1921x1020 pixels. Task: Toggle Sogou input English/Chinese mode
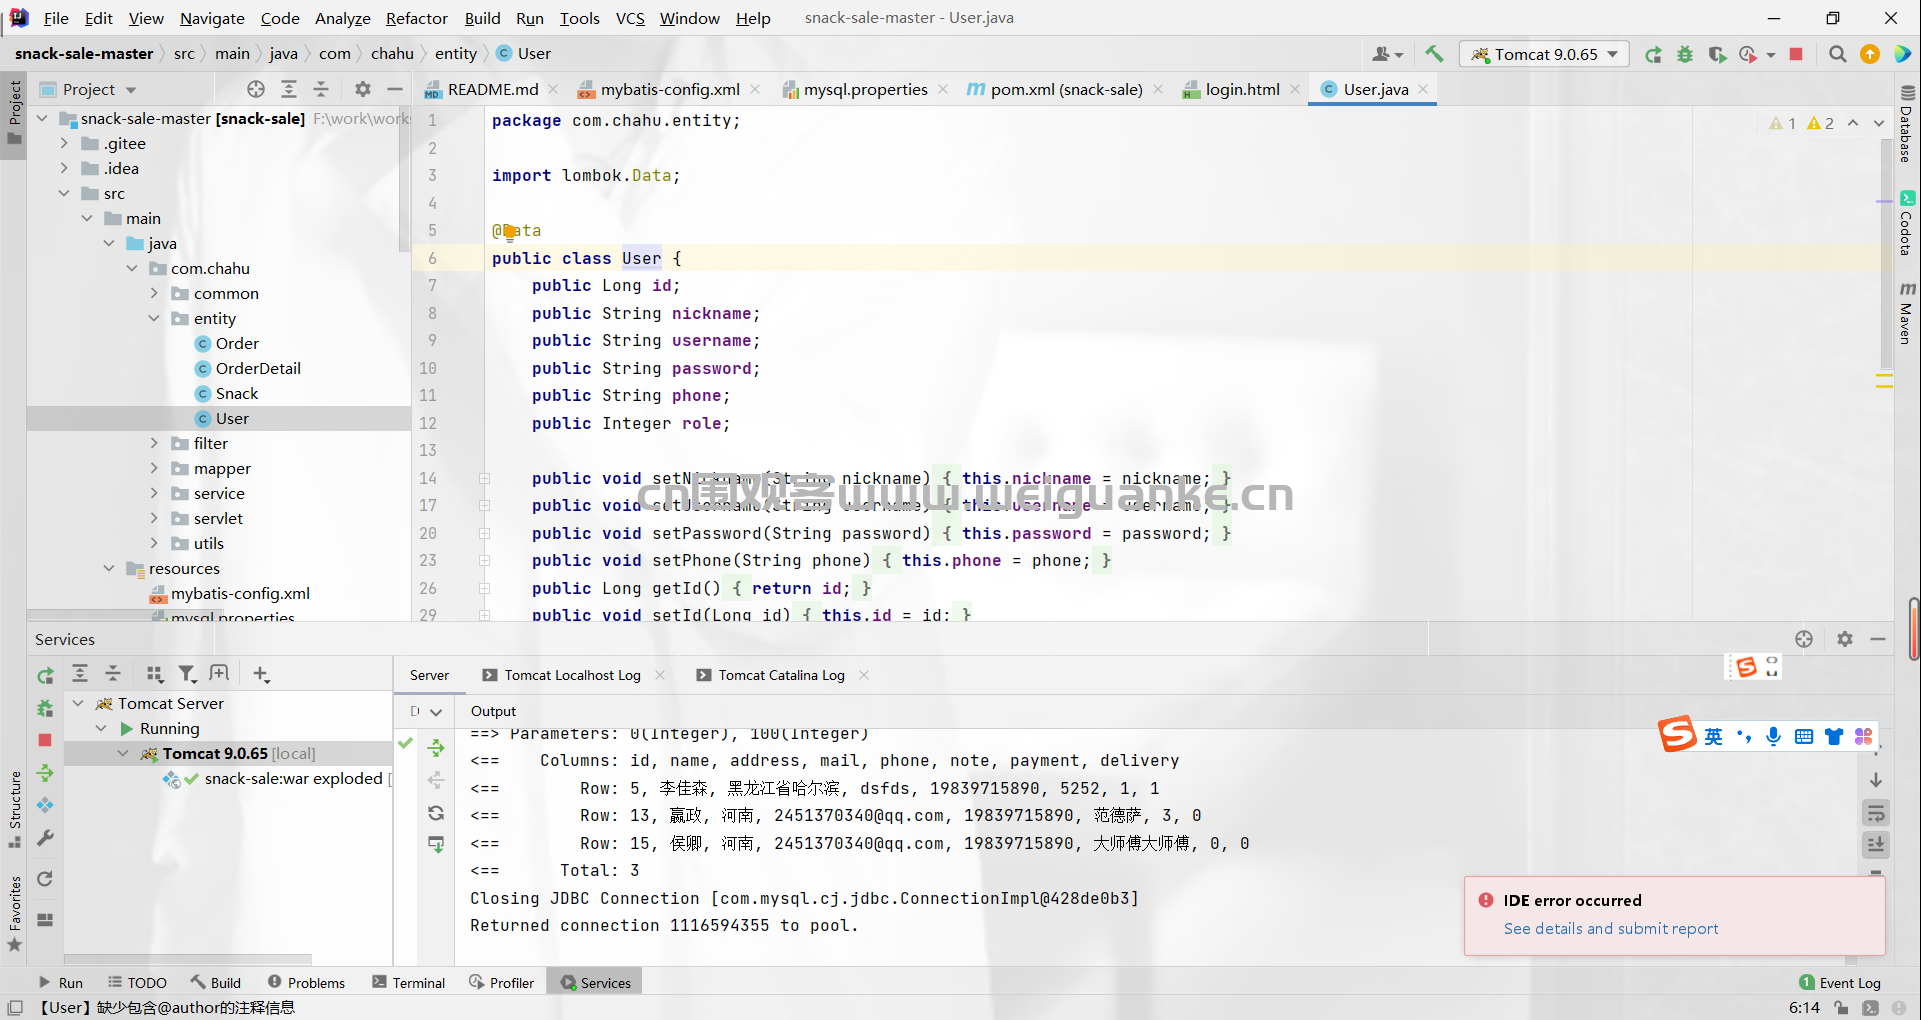(x=1713, y=736)
